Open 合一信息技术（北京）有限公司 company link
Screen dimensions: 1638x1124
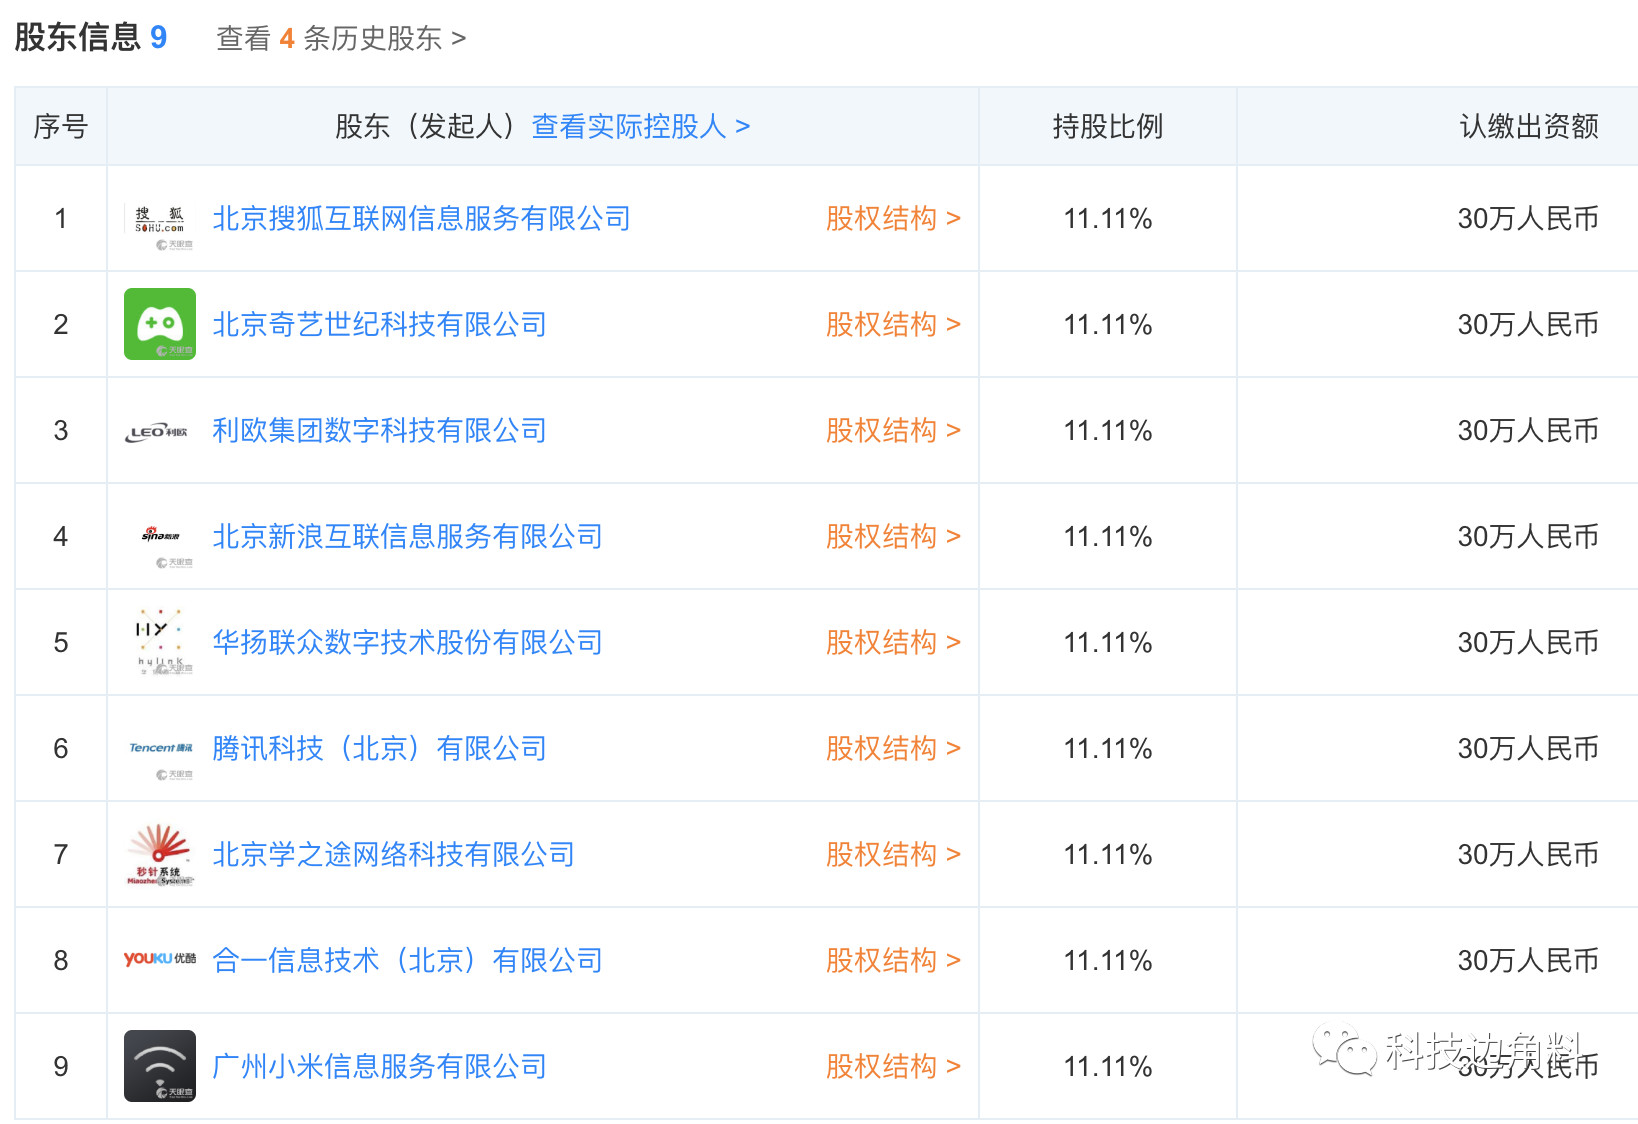pyautogui.click(x=407, y=960)
